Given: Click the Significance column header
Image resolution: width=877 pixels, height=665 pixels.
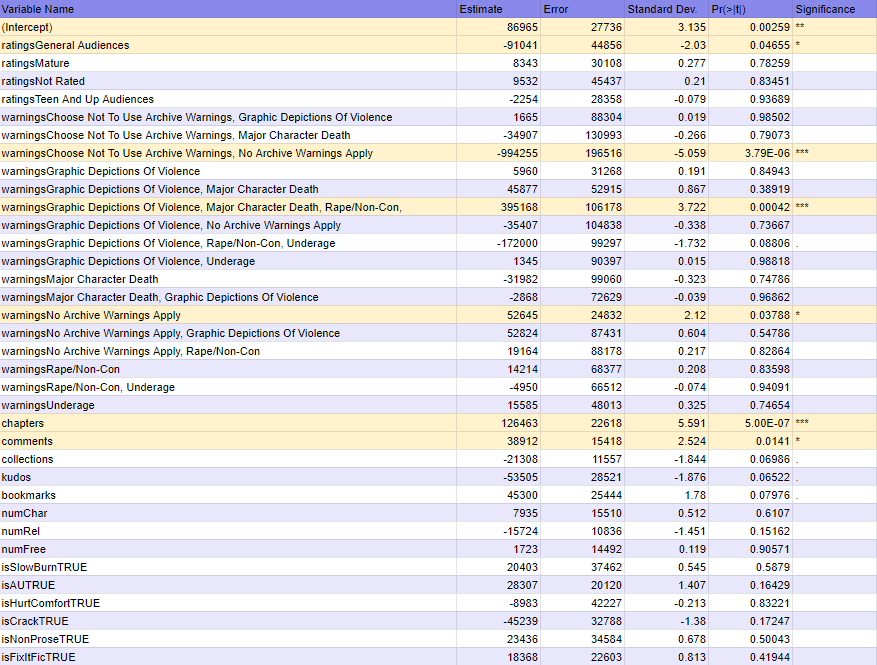Looking at the screenshot, I should point(835,9).
